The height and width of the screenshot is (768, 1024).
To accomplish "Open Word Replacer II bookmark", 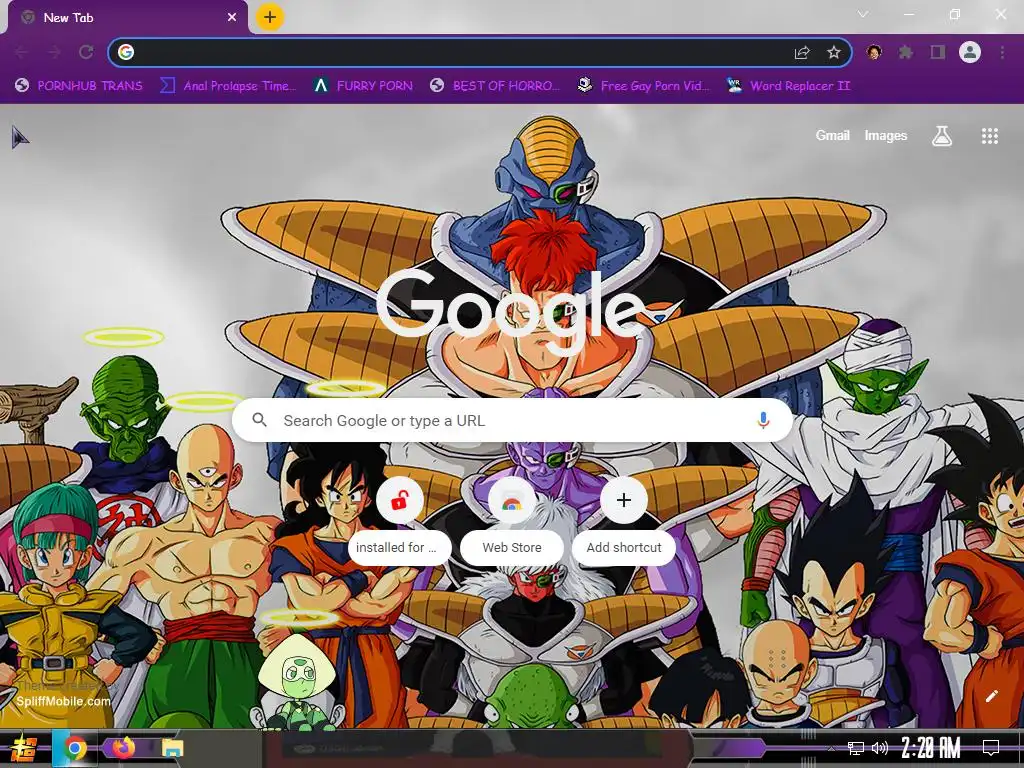I will pyautogui.click(x=788, y=86).
